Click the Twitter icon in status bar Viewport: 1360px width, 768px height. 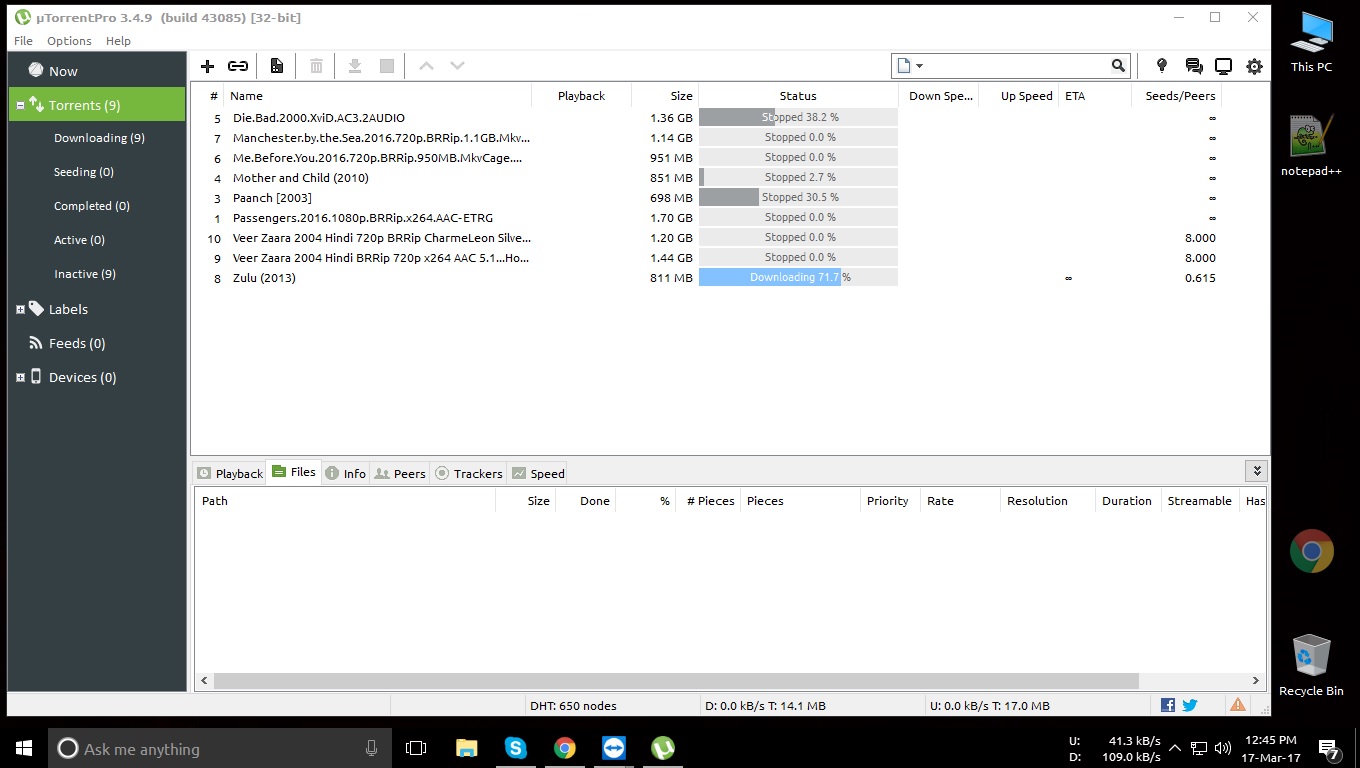[x=1190, y=705]
